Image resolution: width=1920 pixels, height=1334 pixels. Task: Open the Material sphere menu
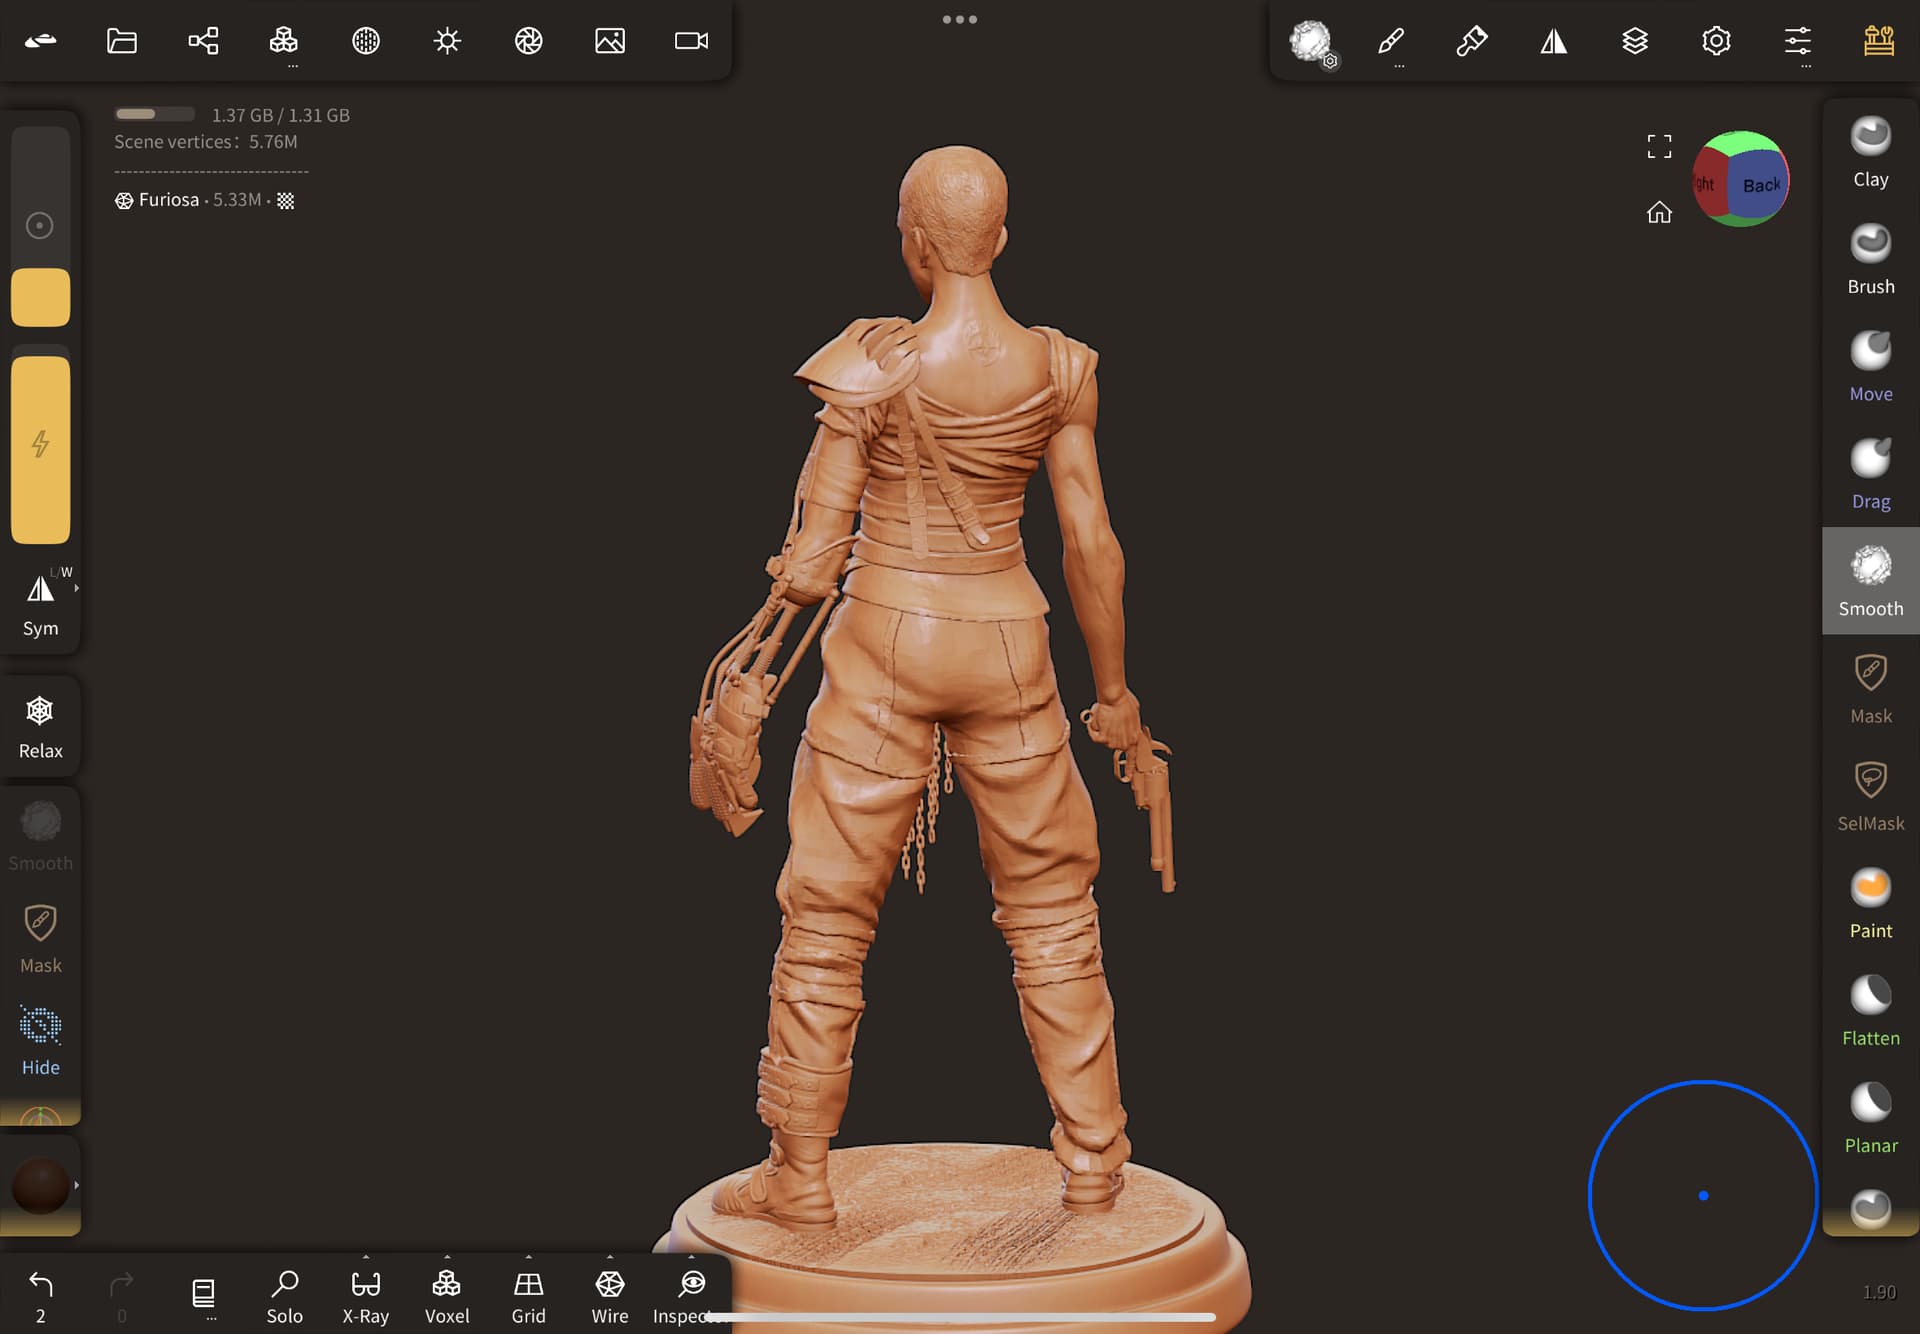pos(366,41)
